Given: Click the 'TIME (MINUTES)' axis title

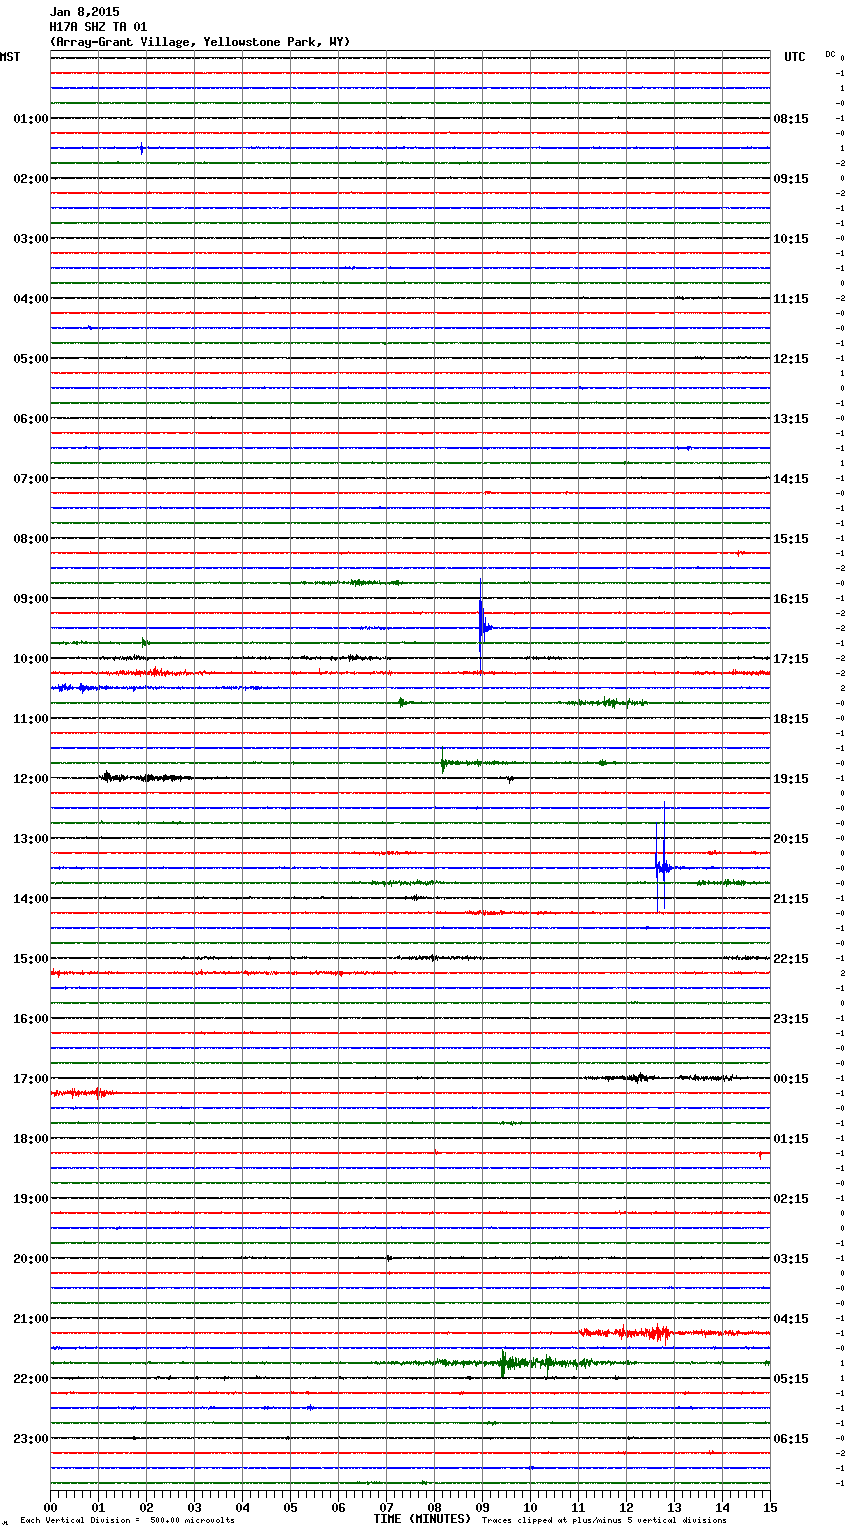Looking at the screenshot, I should click(422, 1519).
